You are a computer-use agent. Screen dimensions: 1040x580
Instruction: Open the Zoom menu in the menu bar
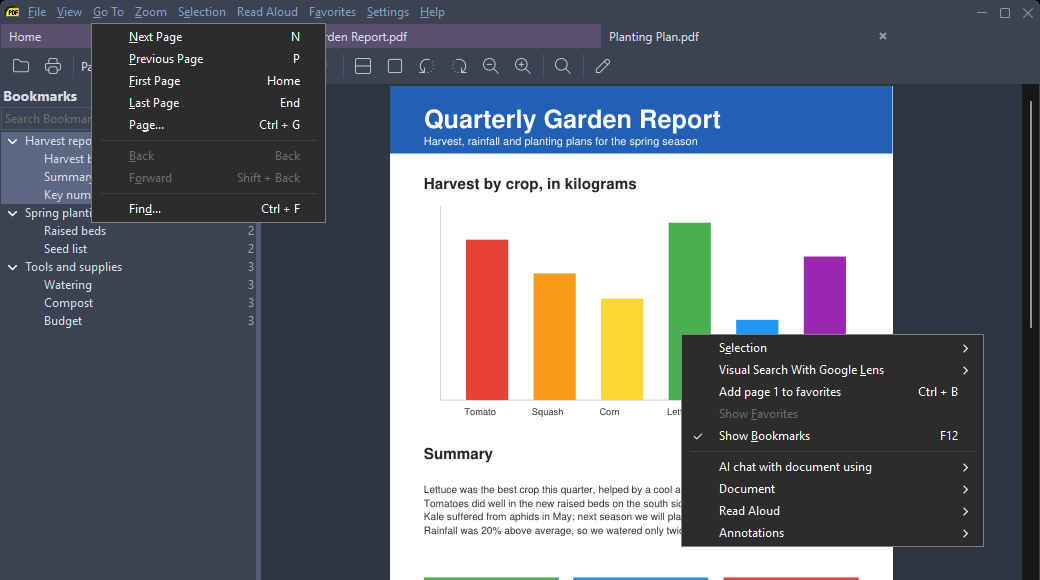[151, 12]
